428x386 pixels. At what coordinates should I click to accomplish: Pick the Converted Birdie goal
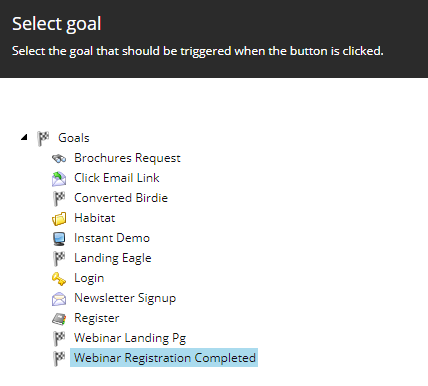pyautogui.click(x=121, y=198)
